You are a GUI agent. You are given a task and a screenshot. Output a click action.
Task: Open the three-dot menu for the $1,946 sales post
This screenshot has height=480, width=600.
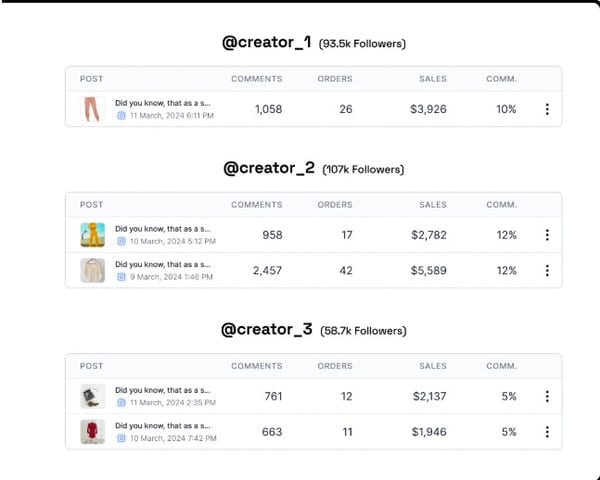(x=547, y=432)
